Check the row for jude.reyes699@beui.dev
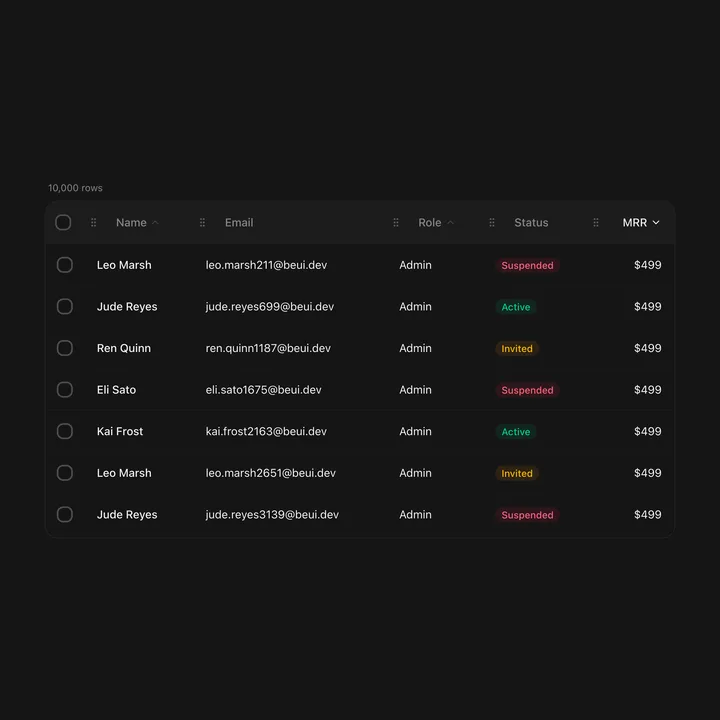The width and height of the screenshot is (720, 720). [65, 306]
